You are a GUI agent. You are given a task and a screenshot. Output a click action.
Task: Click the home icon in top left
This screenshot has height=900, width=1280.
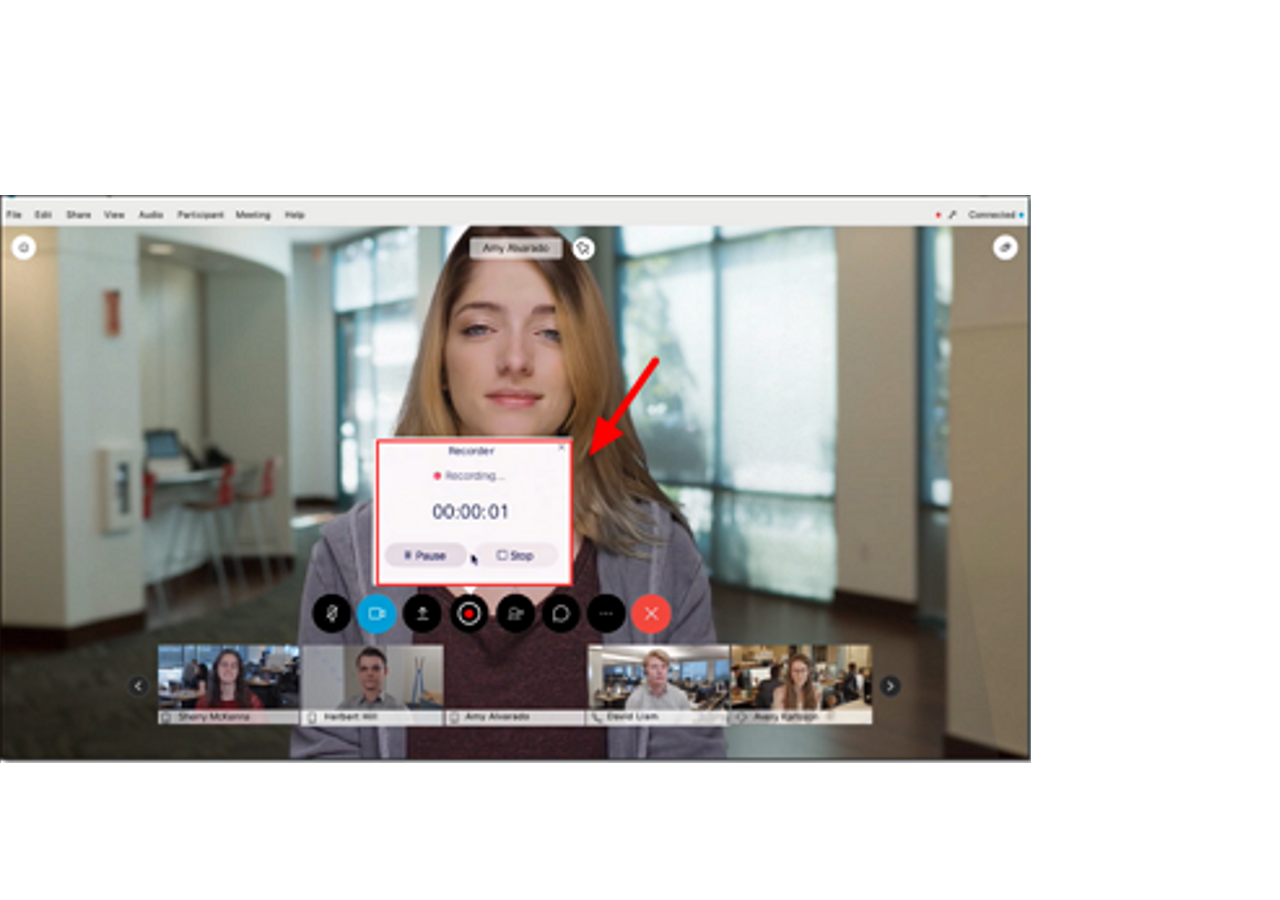pyautogui.click(x=22, y=247)
